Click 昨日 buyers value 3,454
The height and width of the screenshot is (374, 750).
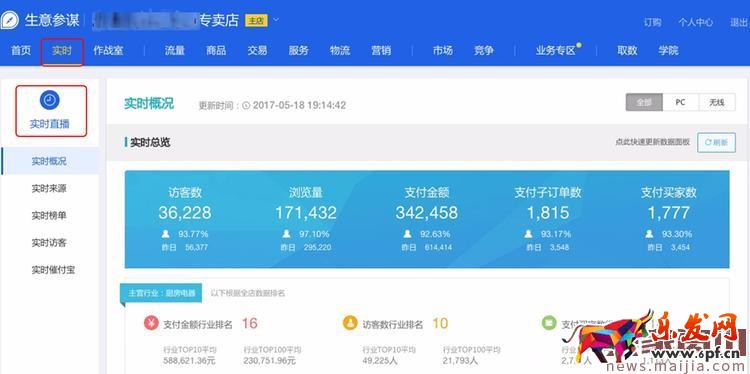pyautogui.click(x=680, y=248)
